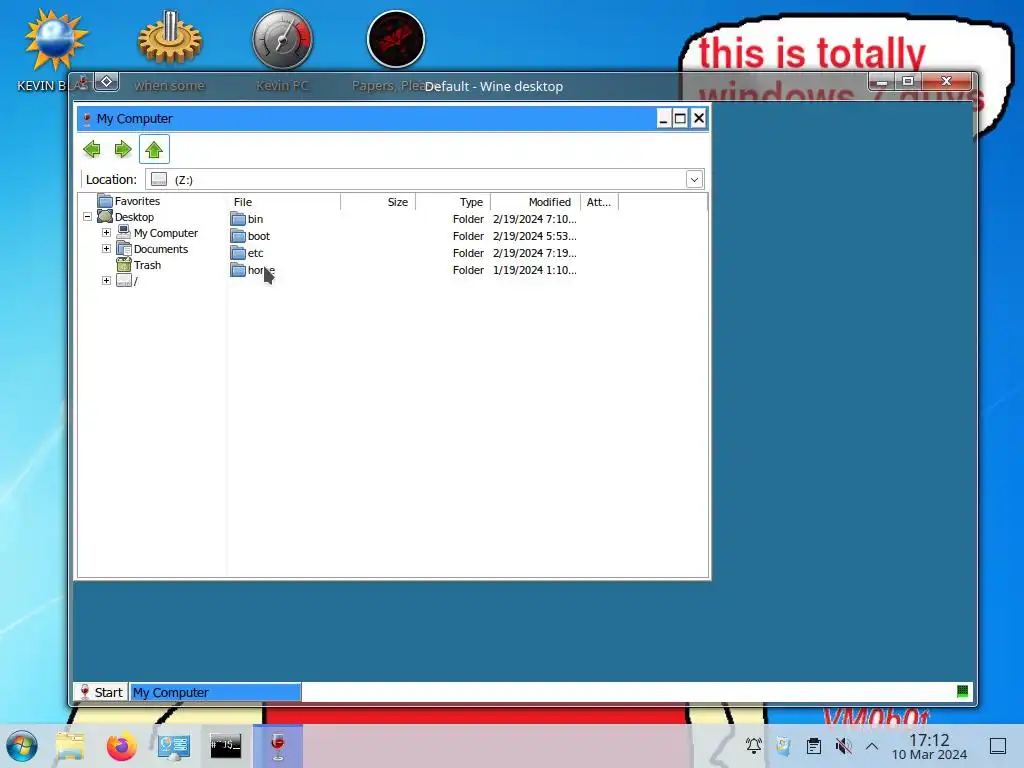Click My Computer in Wine taskbar

(x=216, y=692)
